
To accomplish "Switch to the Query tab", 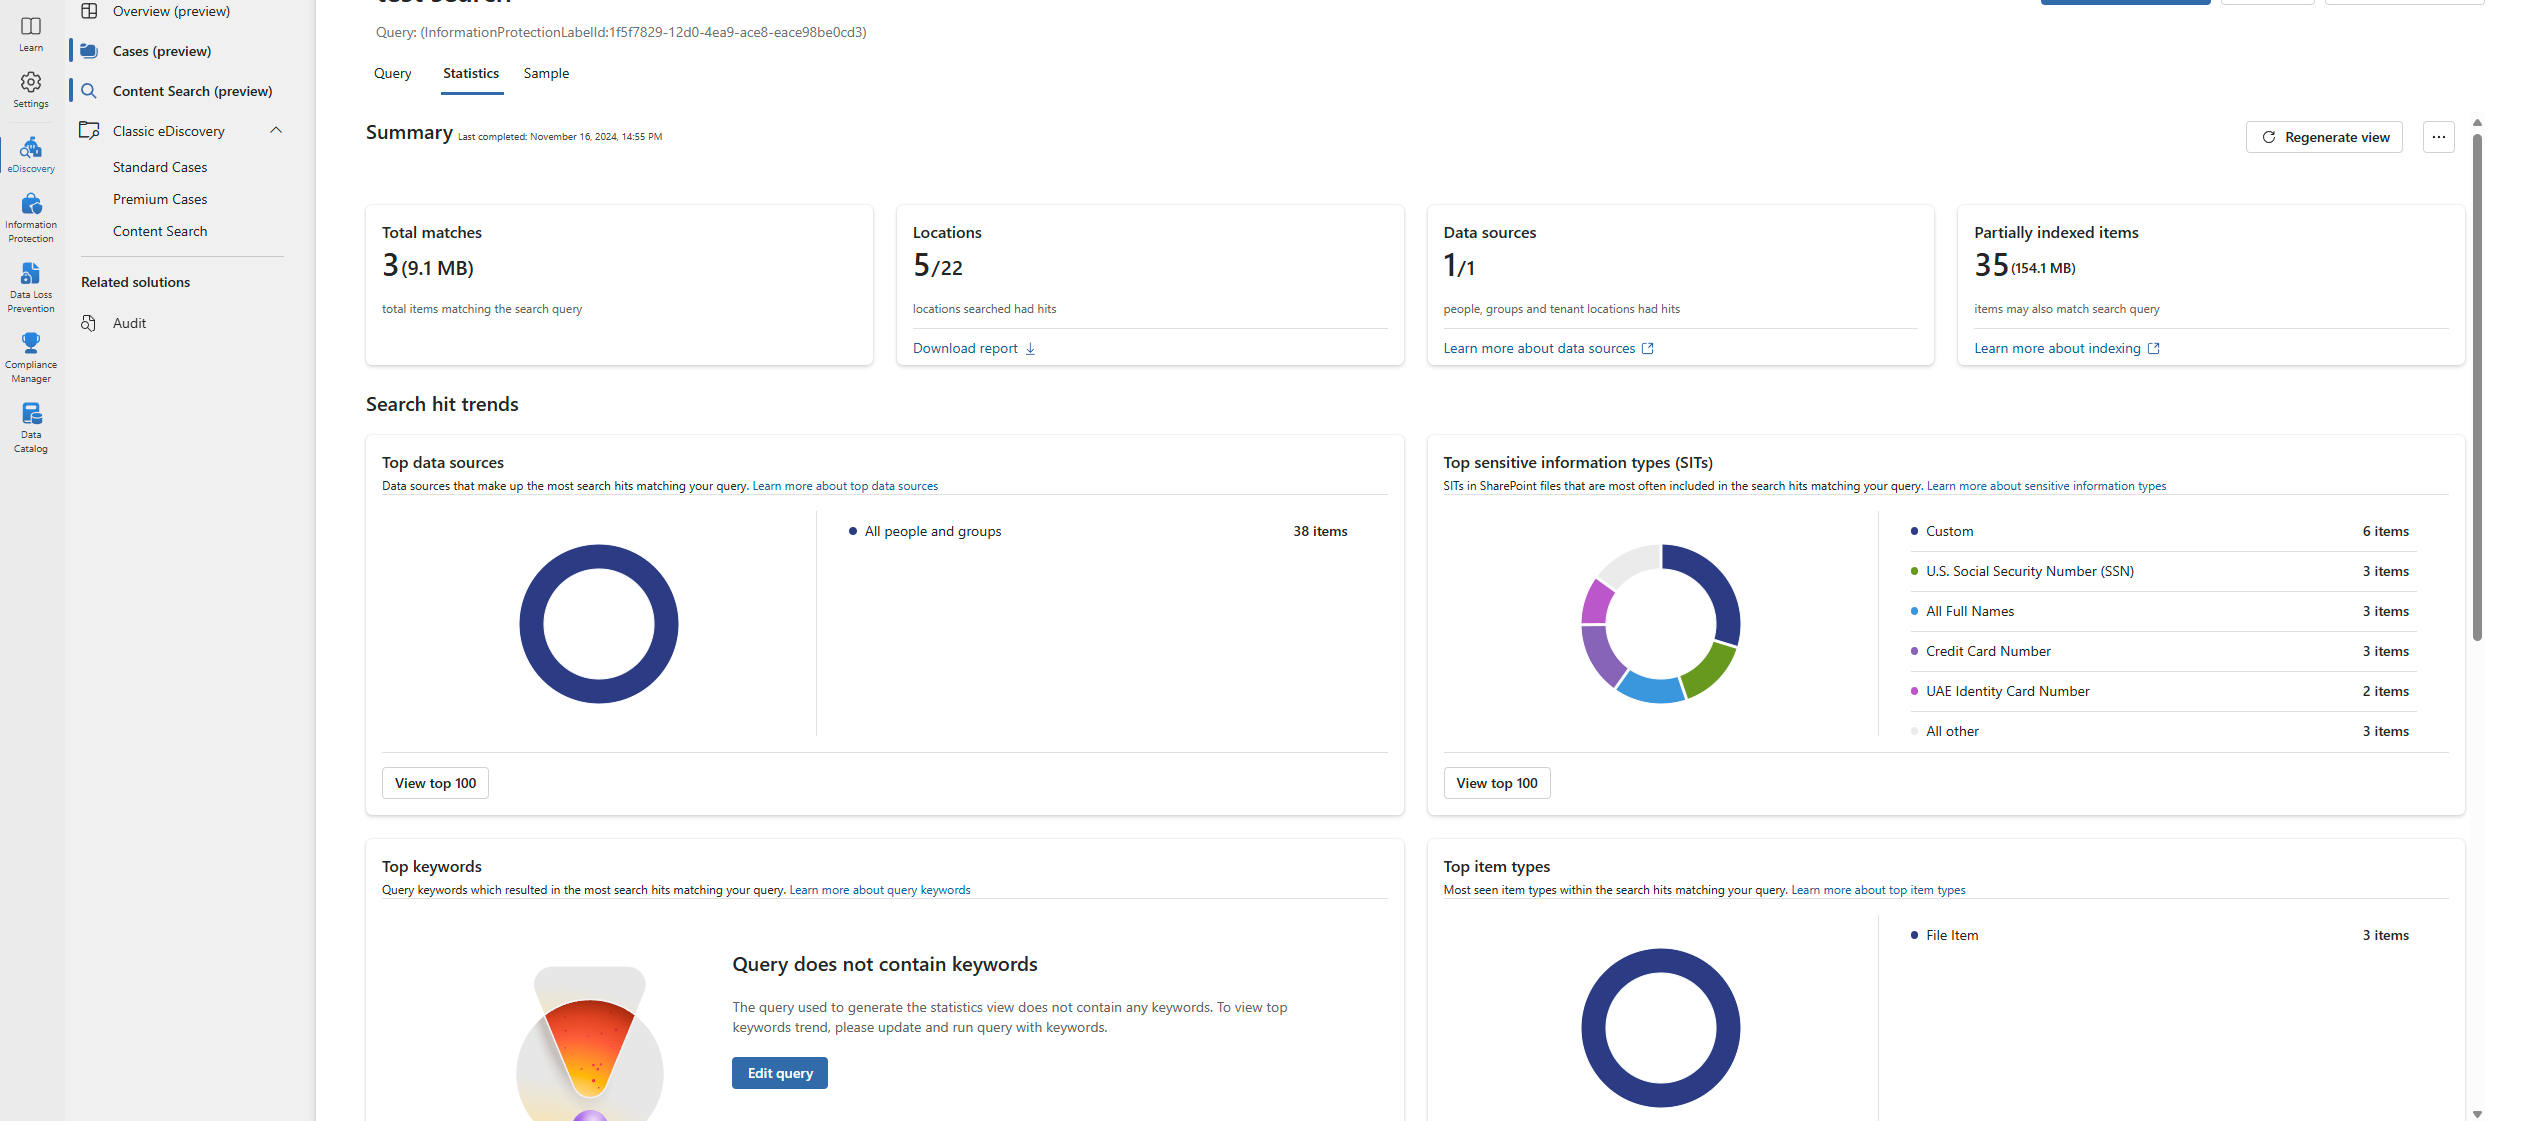I will (x=392, y=73).
